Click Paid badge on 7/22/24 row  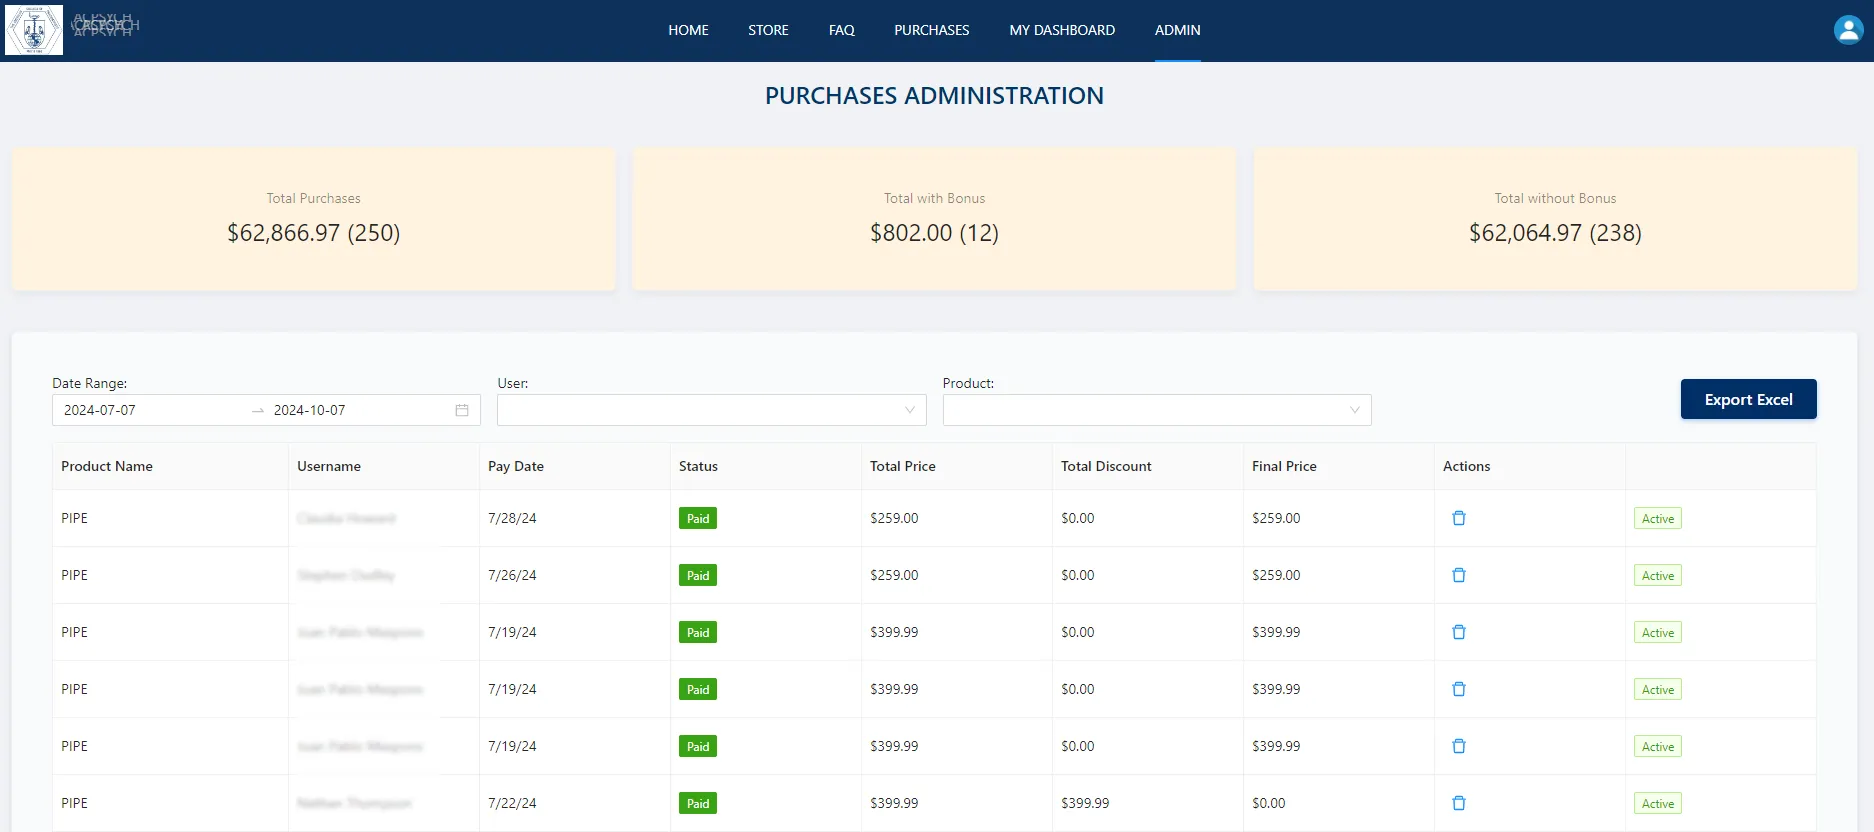(698, 803)
